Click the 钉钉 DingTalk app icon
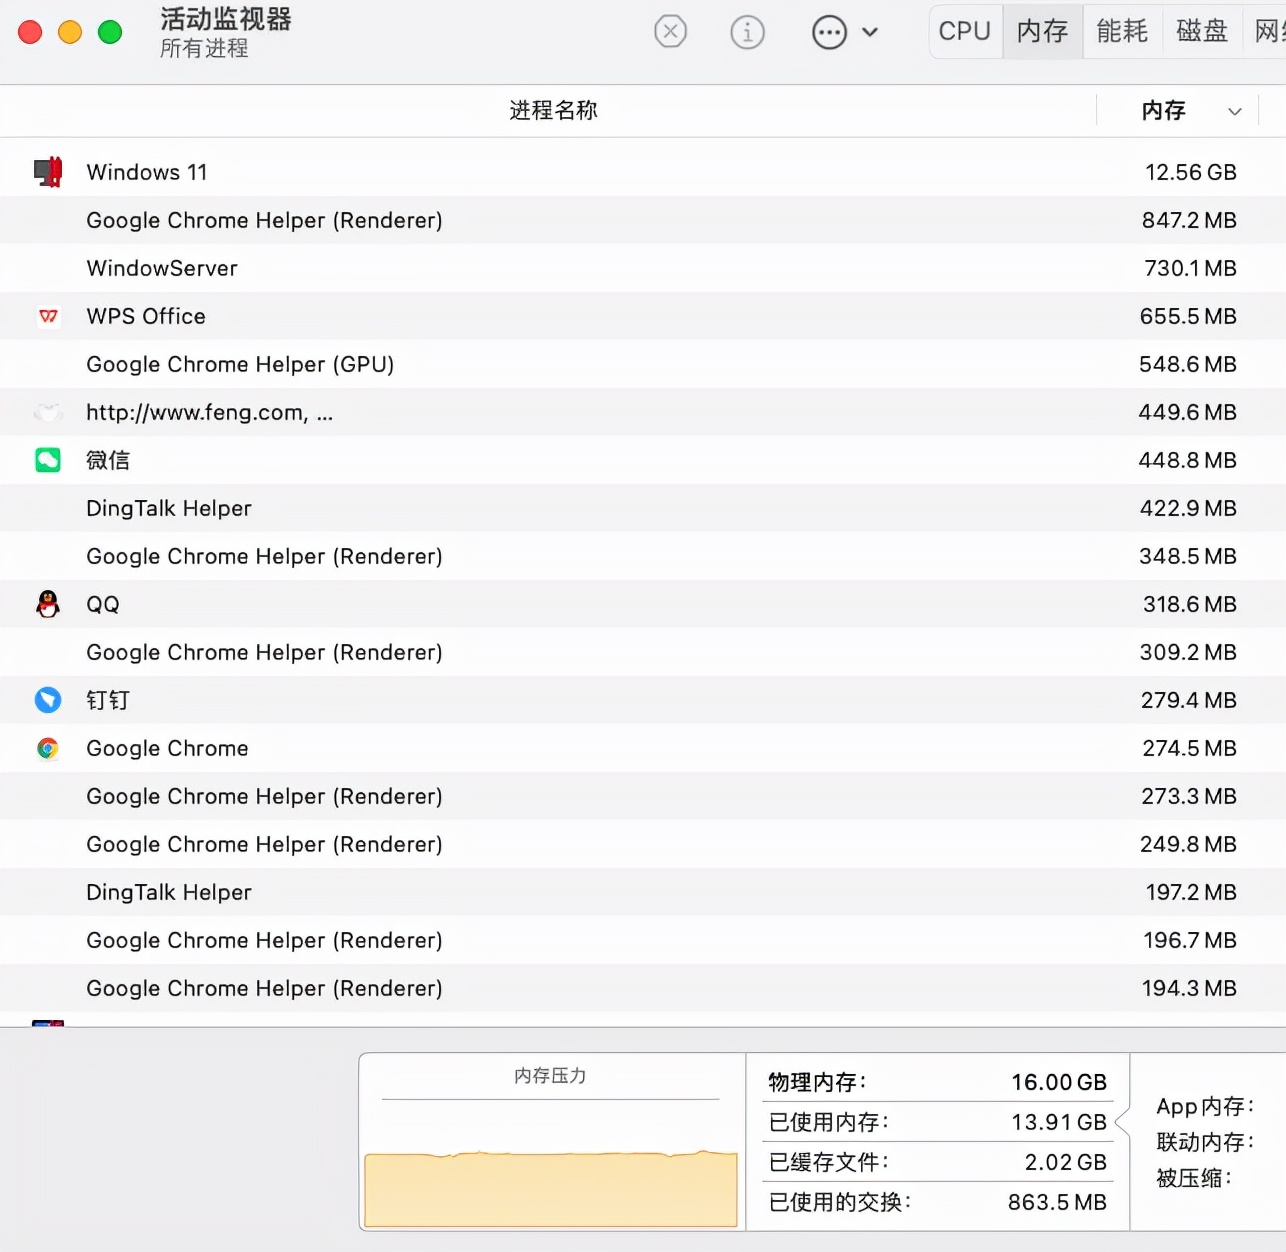The width and height of the screenshot is (1286, 1252). pyautogui.click(x=48, y=700)
